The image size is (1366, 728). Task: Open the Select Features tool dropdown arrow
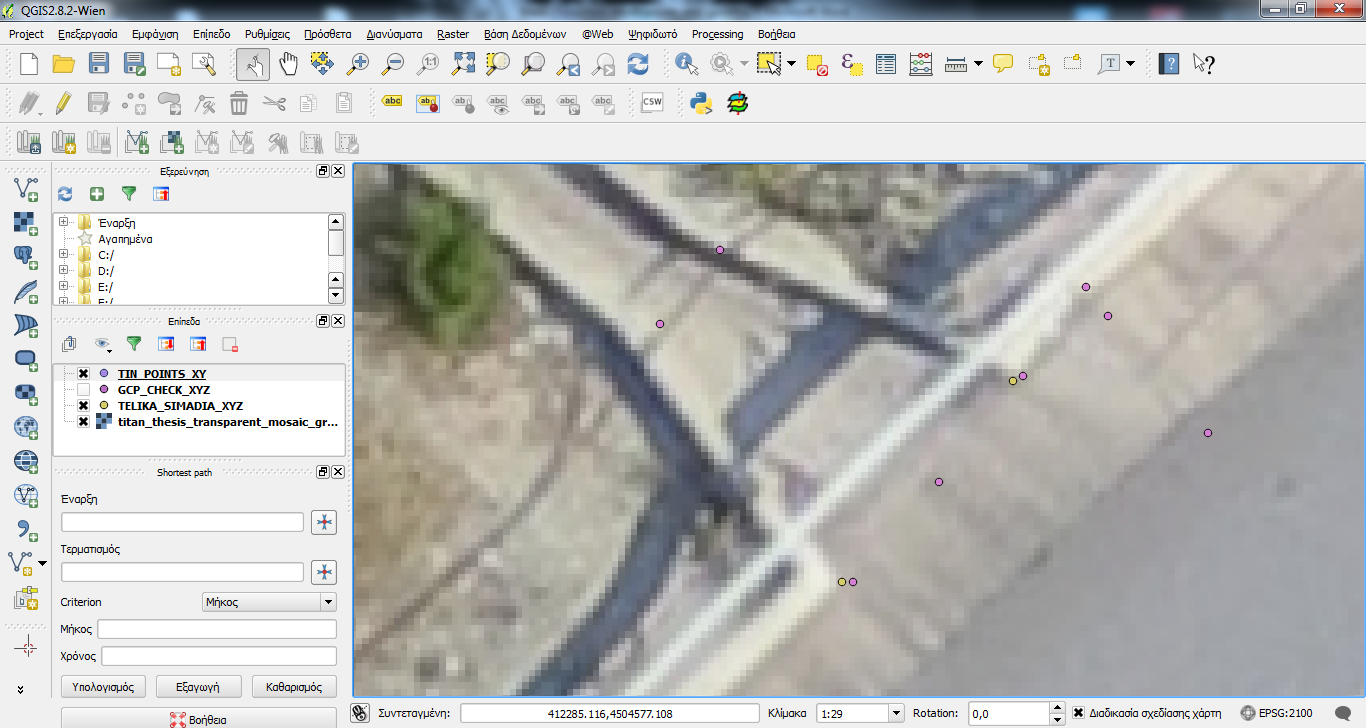click(x=792, y=64)
